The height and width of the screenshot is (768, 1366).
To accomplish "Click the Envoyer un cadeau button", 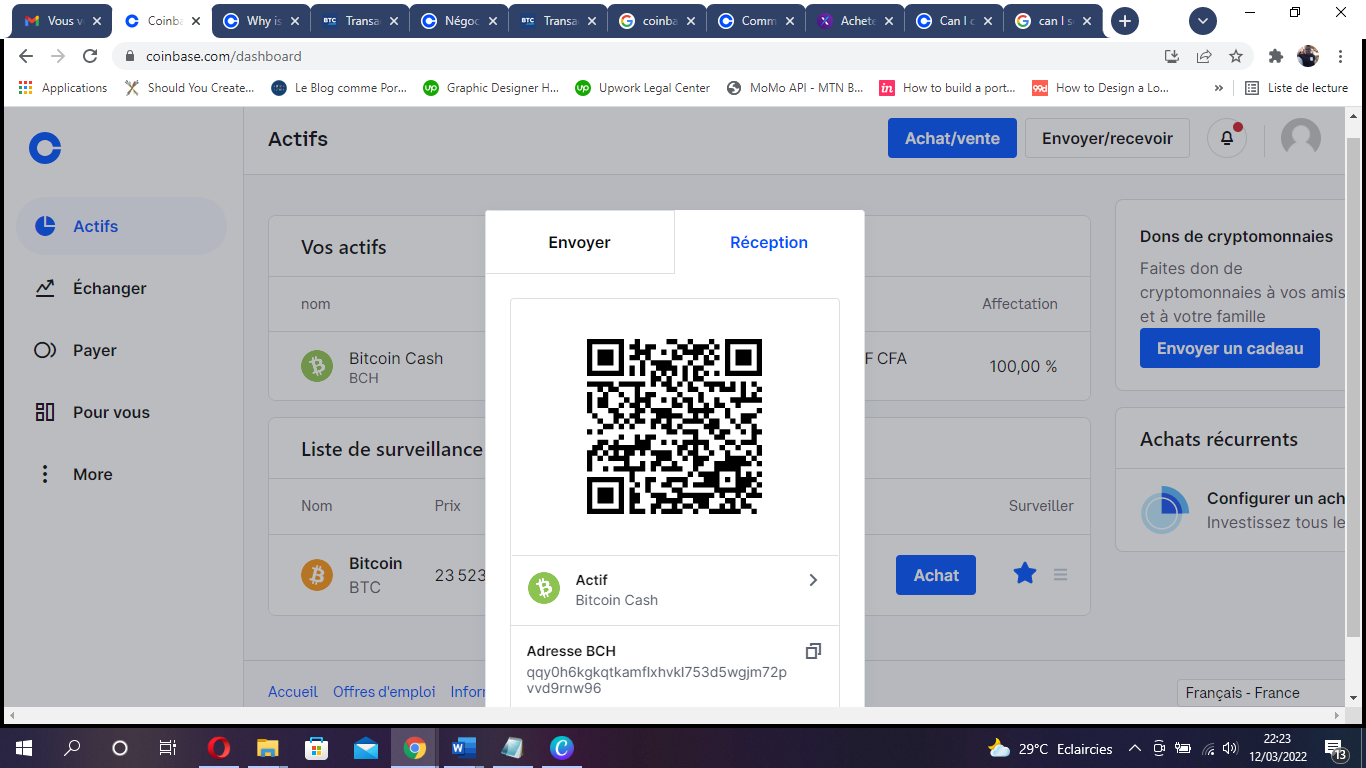I will (x=1230, y=348).
